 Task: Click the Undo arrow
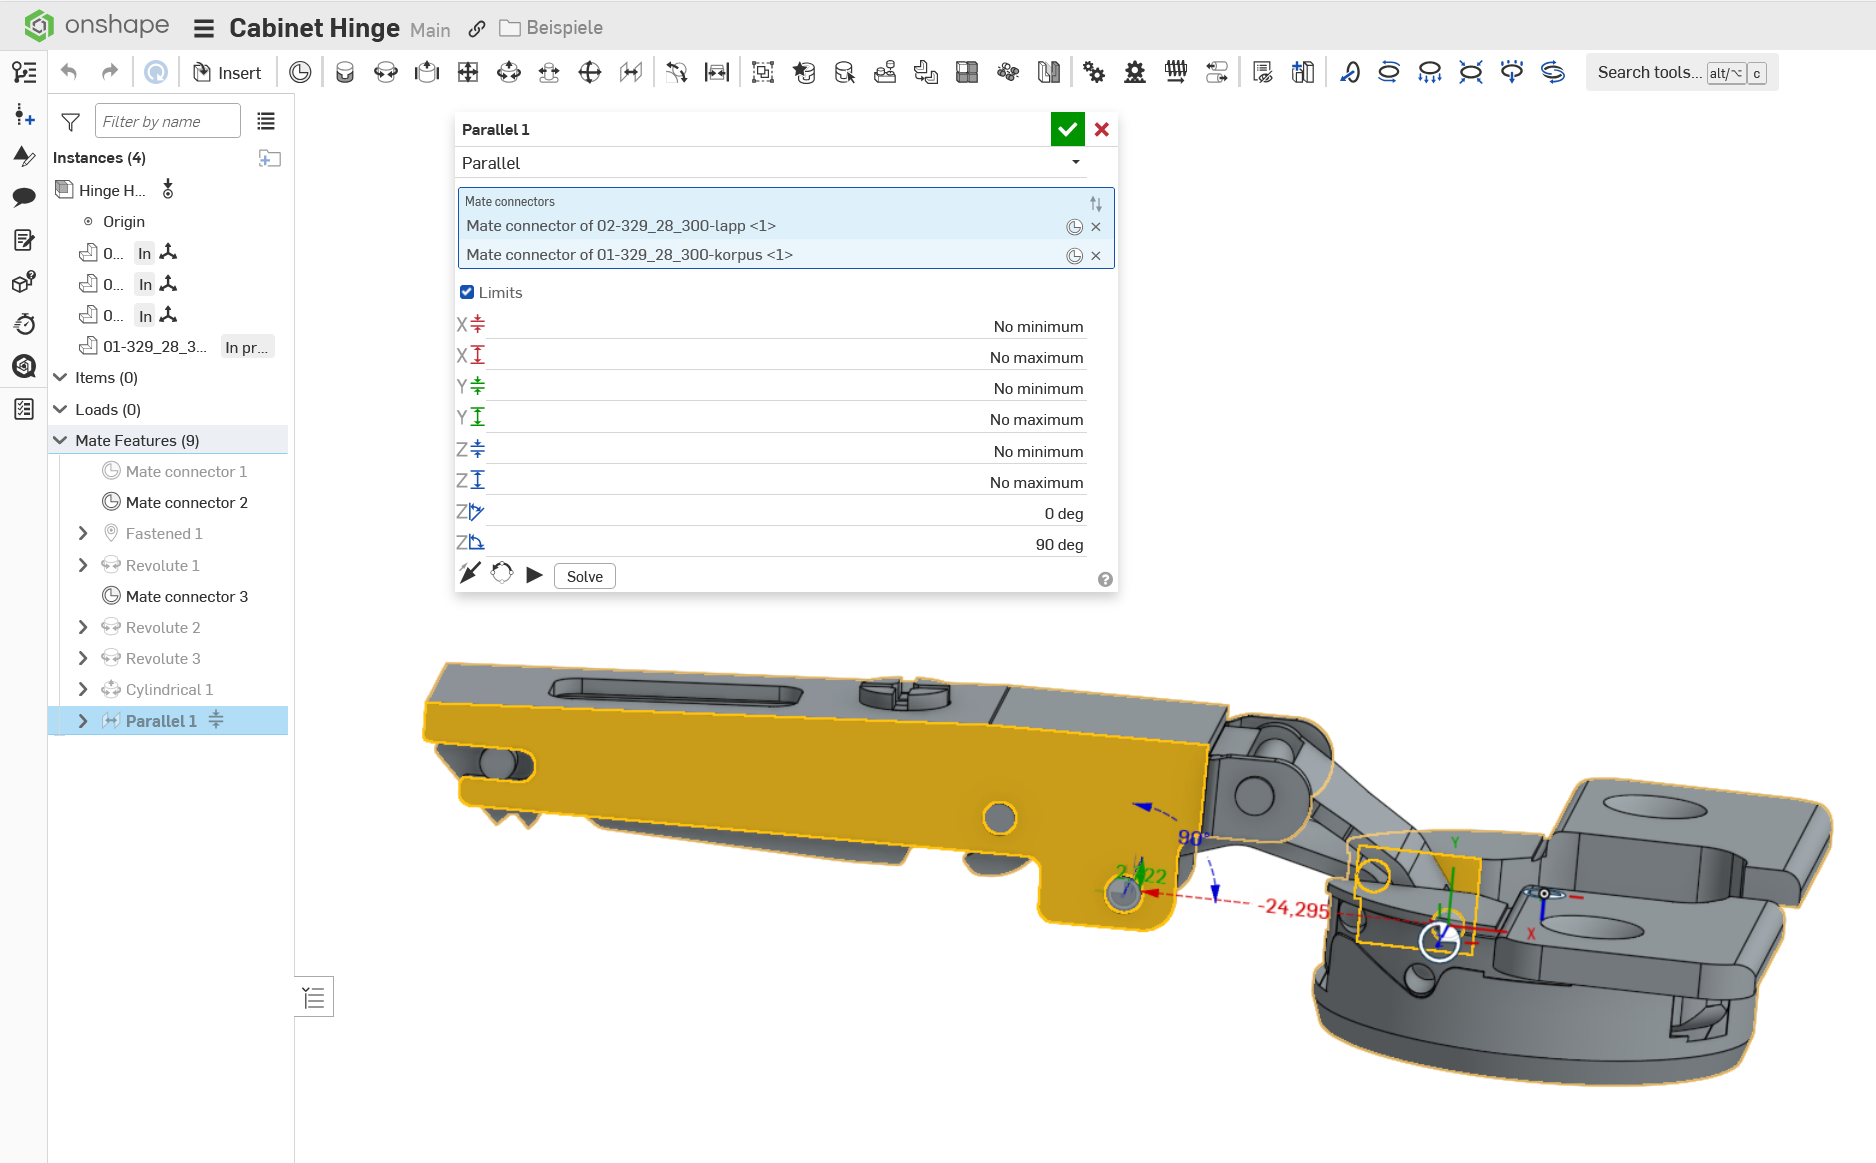click(69, 72)
